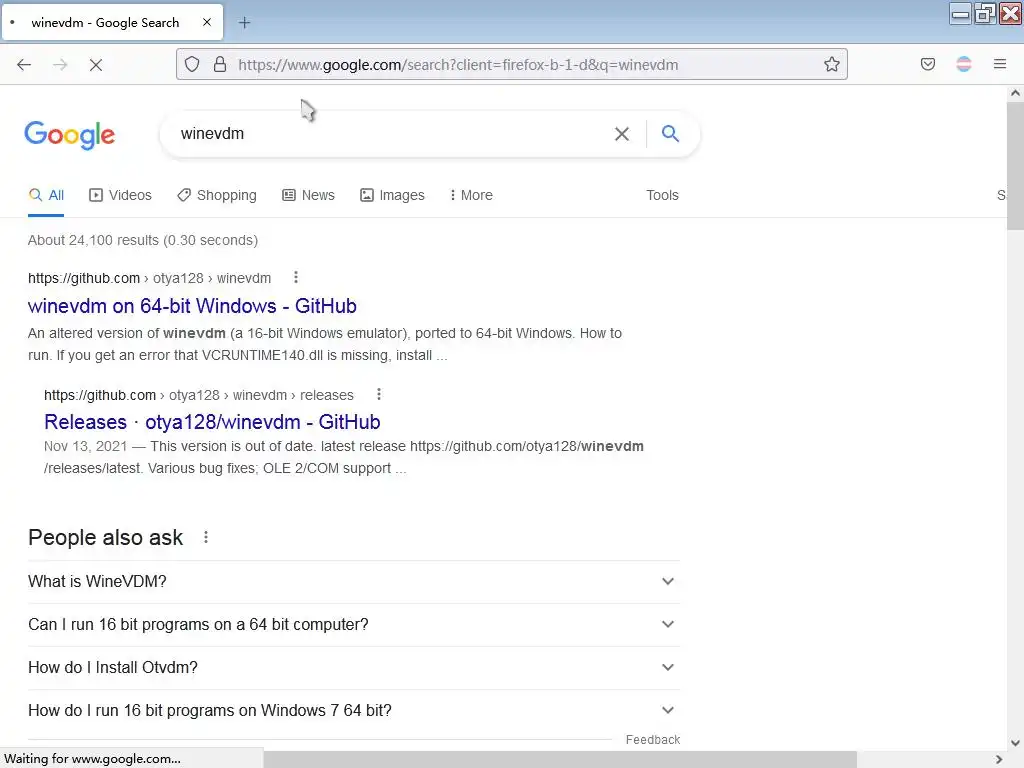The image size is (1024, 768).
Task: Expand How do I Install Otvdm question
Action: click(354, 667)
